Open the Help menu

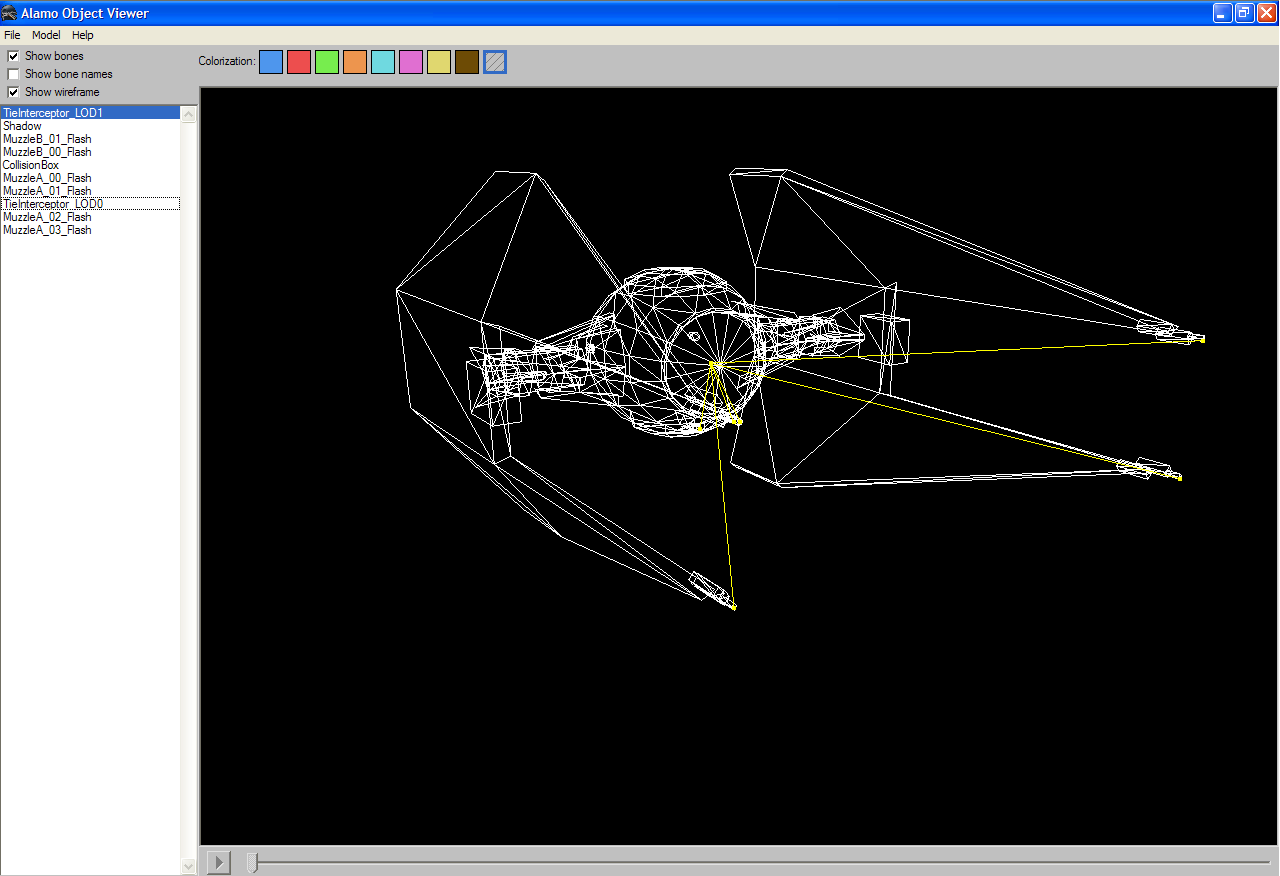(82, 35)
